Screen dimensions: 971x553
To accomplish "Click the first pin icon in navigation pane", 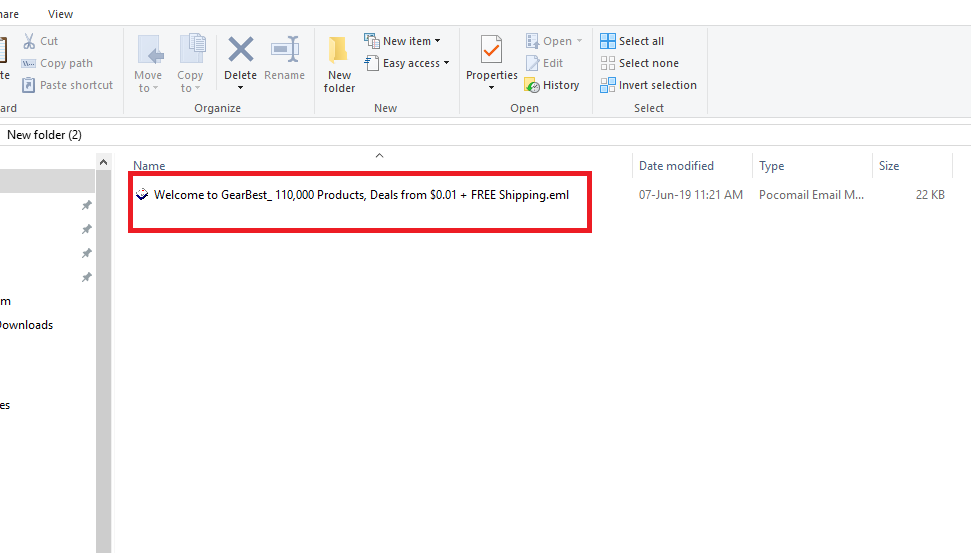I will coord(87,205).
